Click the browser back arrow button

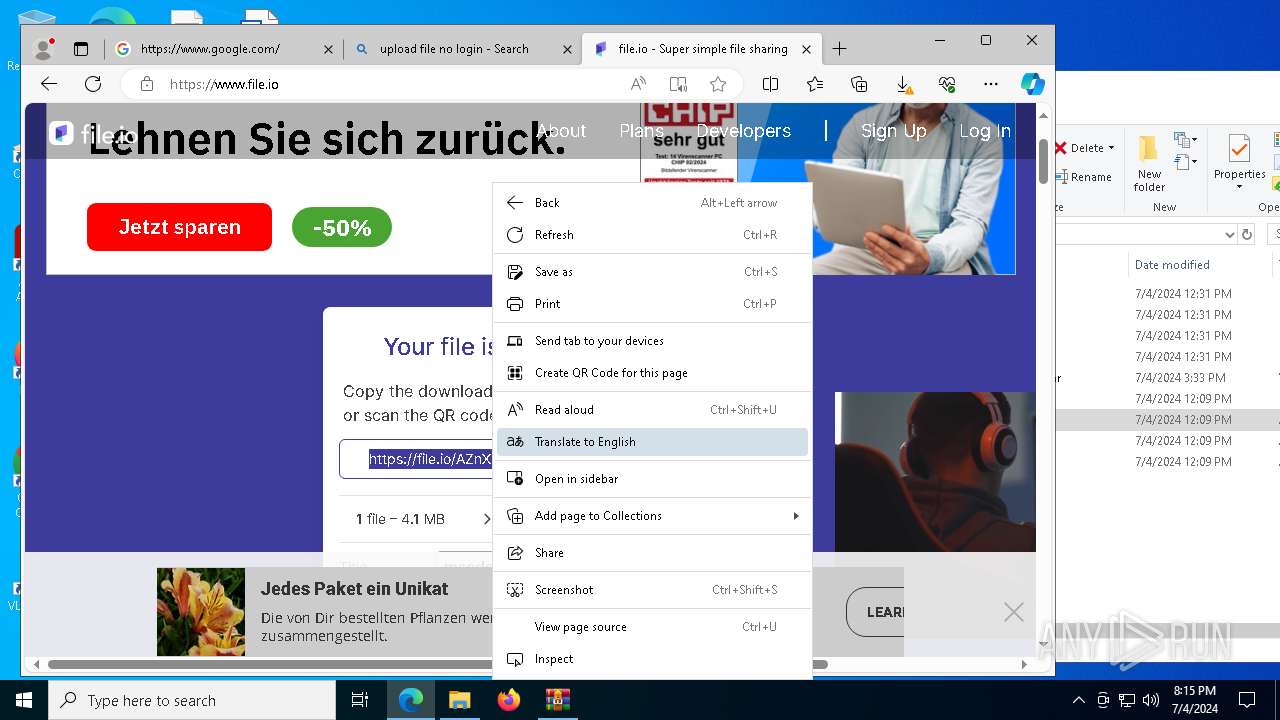(49, 84)
